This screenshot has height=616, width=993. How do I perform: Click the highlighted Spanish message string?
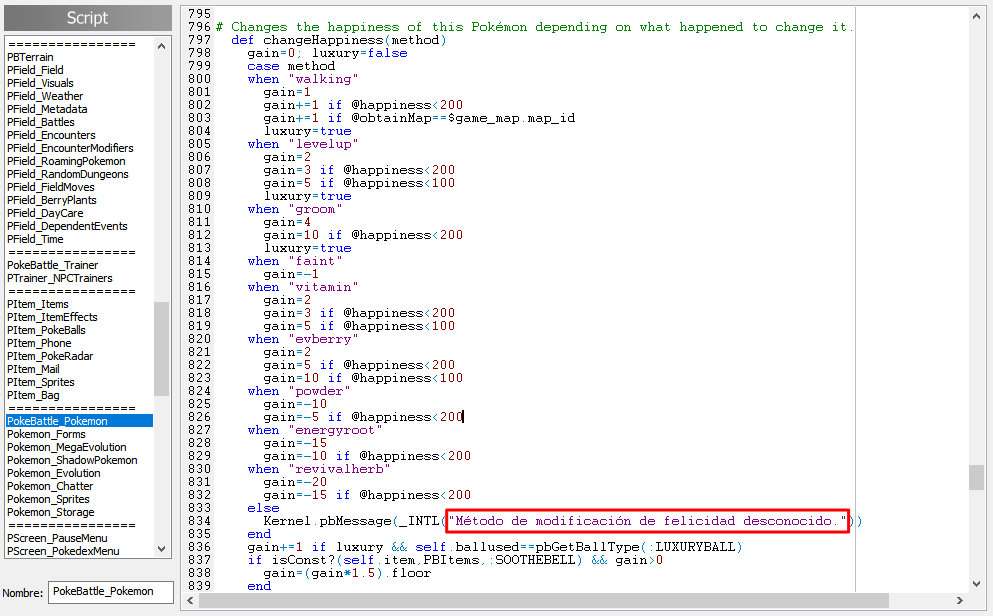[647, 521]
